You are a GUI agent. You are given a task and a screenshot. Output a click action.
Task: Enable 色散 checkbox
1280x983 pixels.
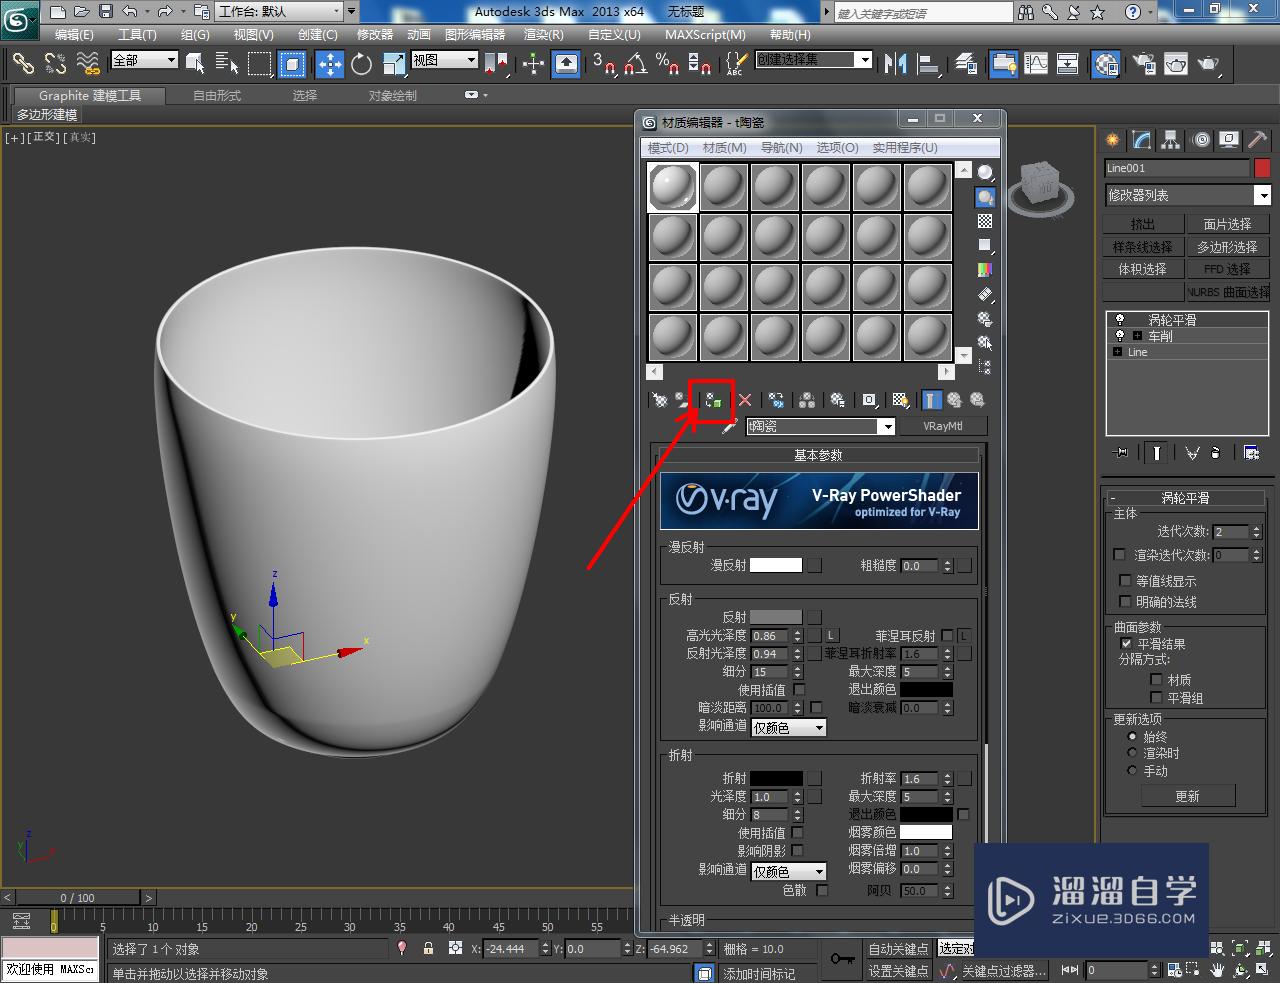822,890
